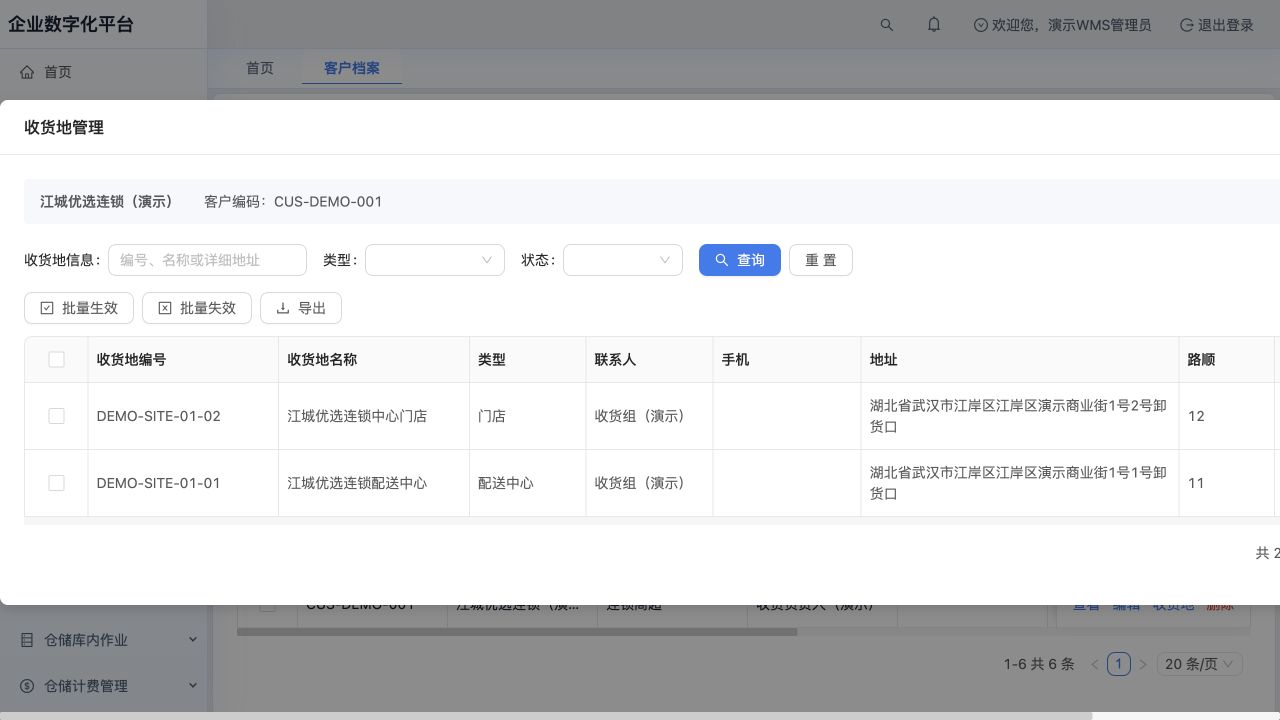Switch to the 客户档案 tab
Screen dimensions: 1280x720
352,68
